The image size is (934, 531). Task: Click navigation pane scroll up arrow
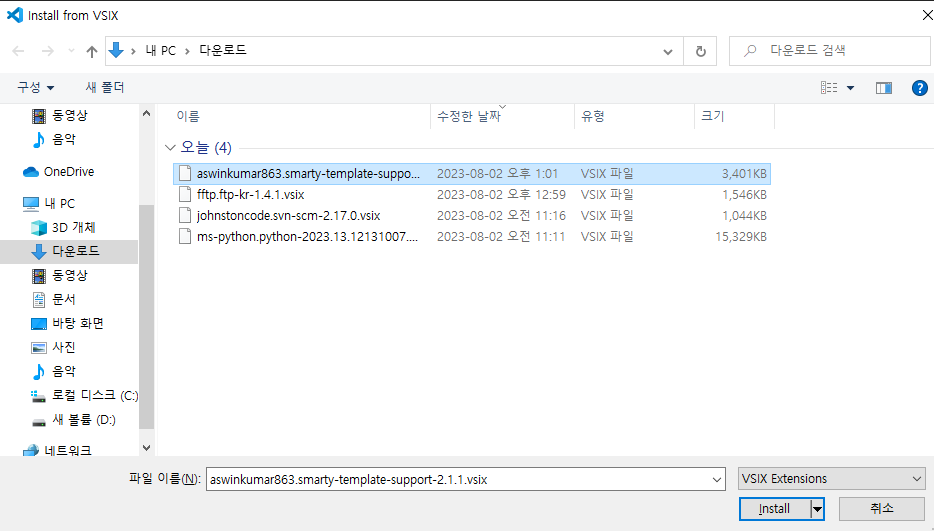coord(147,113)
